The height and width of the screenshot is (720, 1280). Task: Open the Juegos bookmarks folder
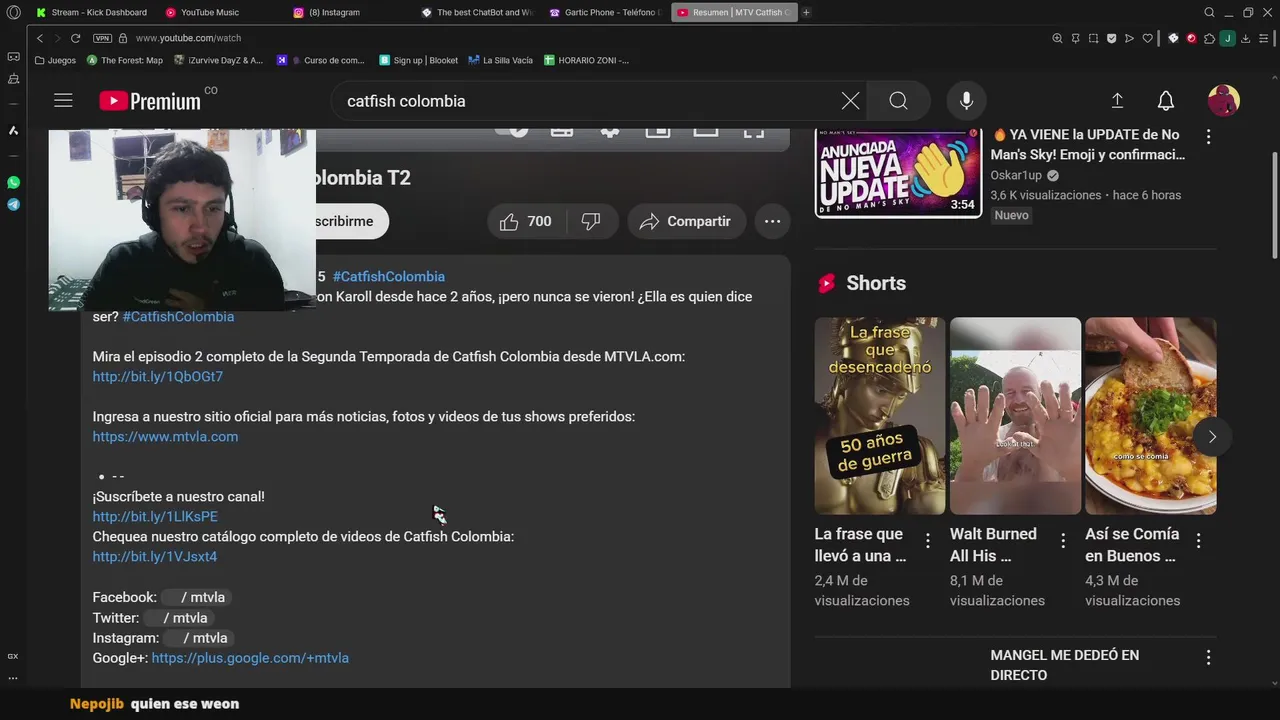pos(55,60)
